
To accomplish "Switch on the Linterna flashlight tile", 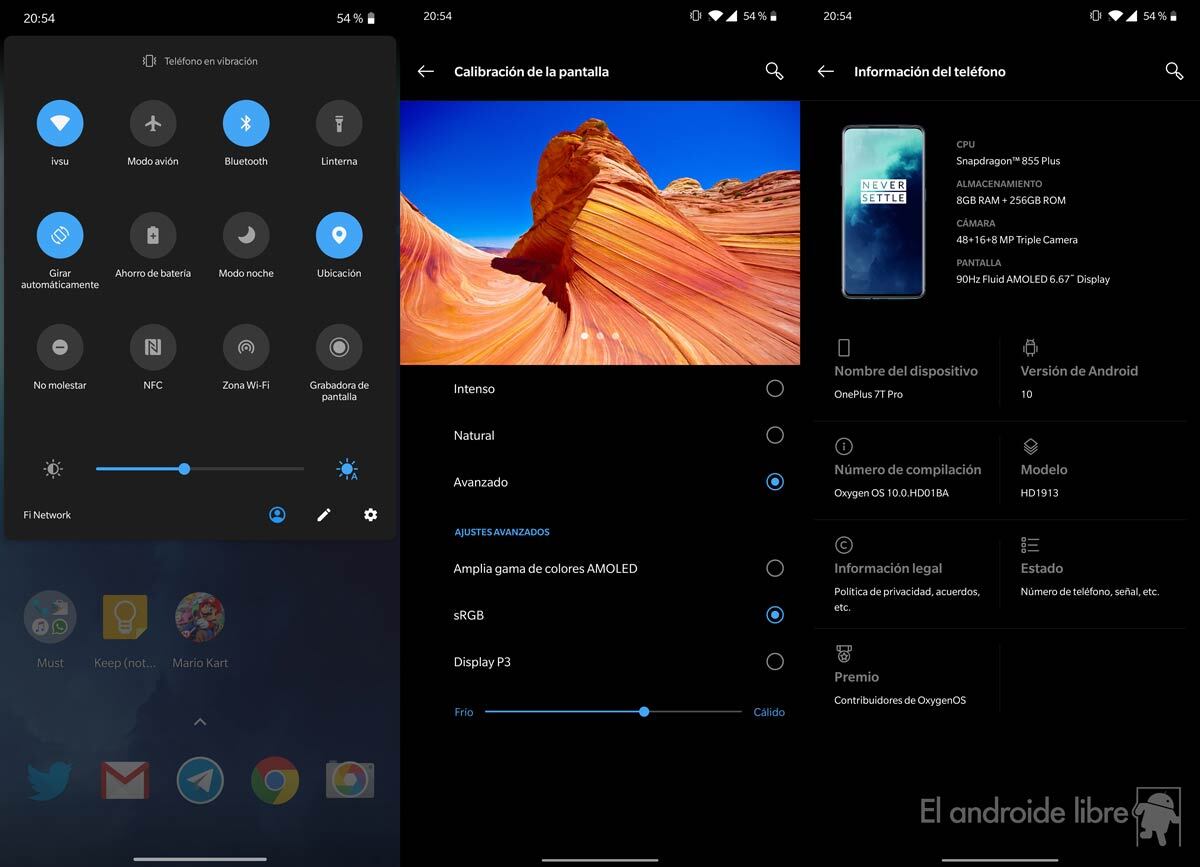I will coord(339,123).
